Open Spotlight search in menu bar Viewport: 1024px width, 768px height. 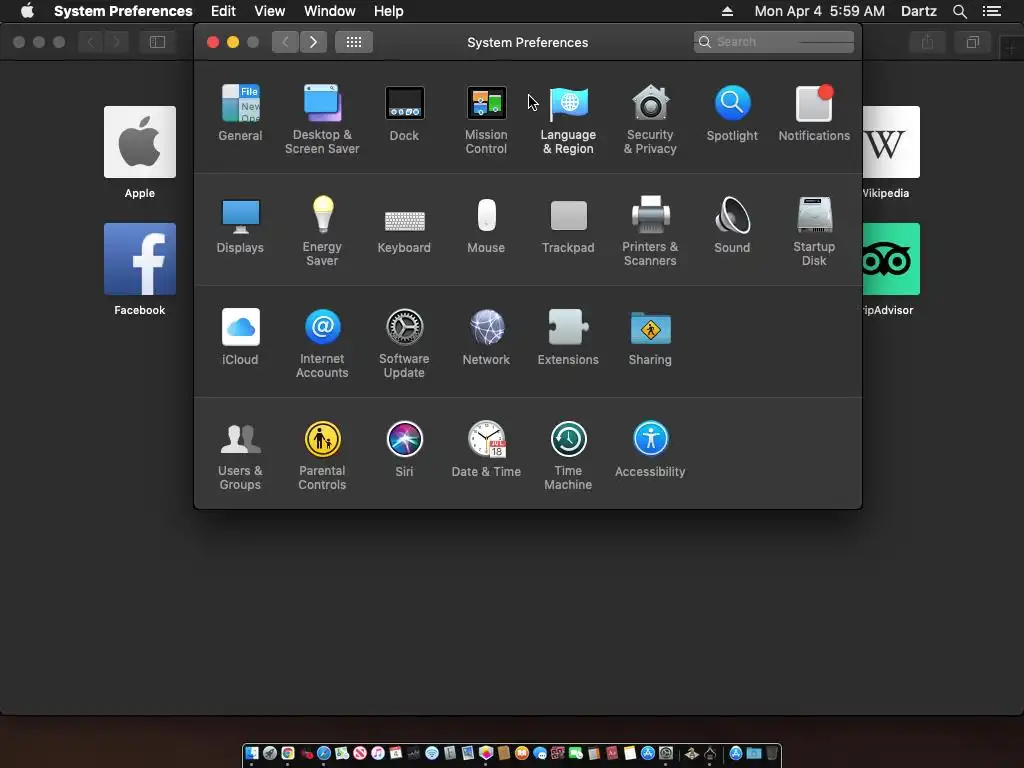click(959, 11)
